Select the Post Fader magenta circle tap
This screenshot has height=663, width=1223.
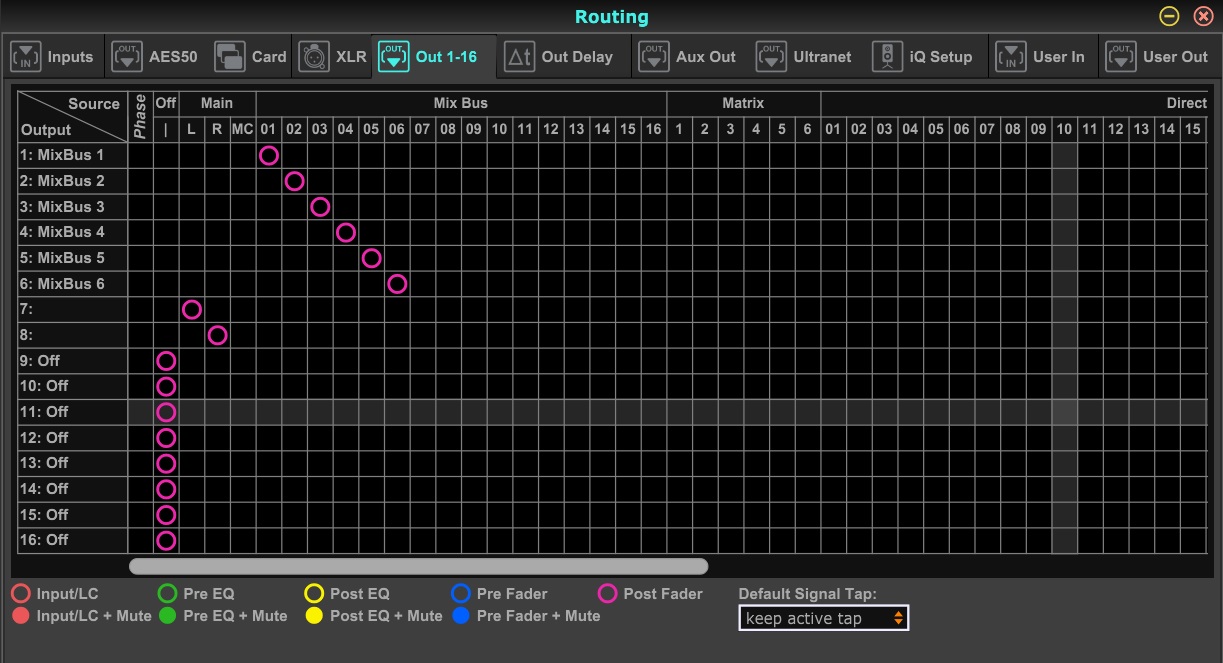(x=607, y=594)
